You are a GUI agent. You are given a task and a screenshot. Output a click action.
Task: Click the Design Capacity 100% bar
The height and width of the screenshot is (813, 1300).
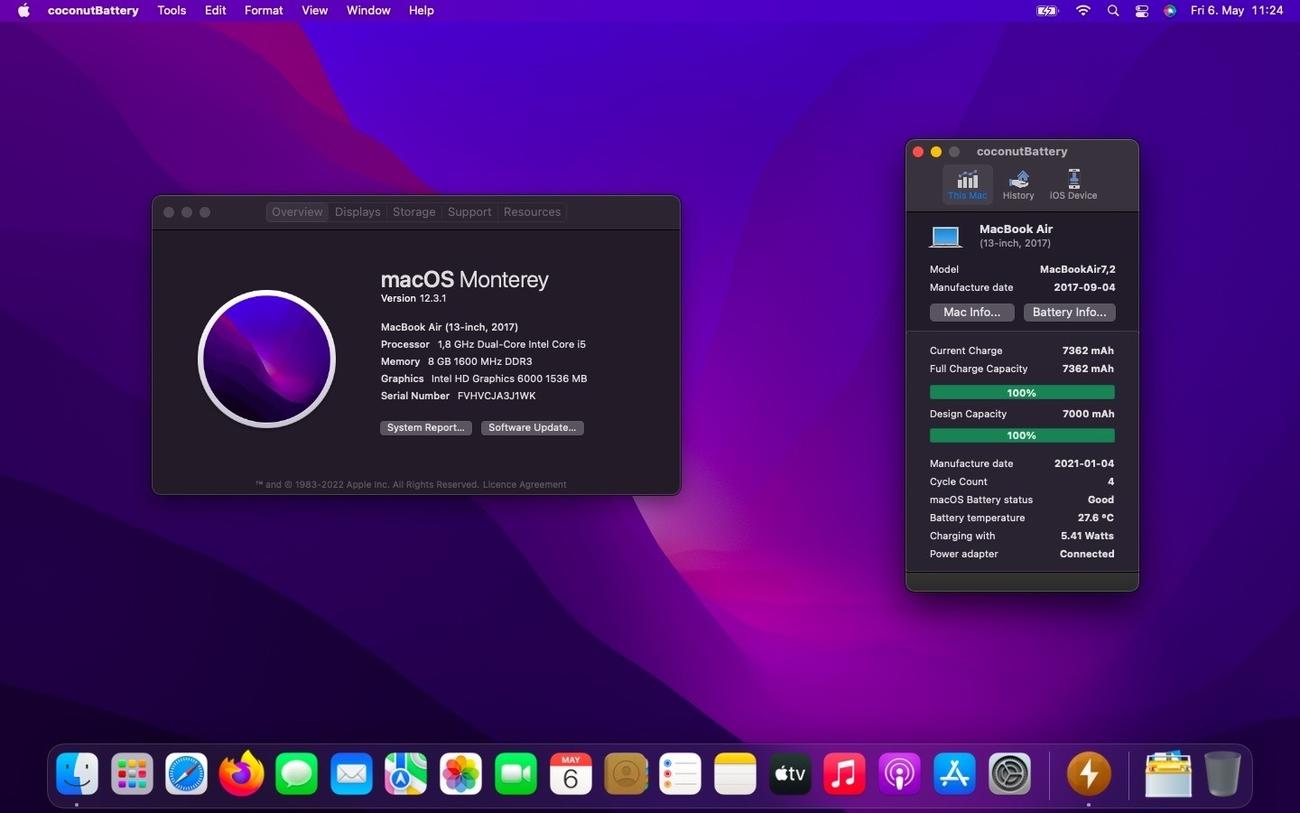(1022, 436)
